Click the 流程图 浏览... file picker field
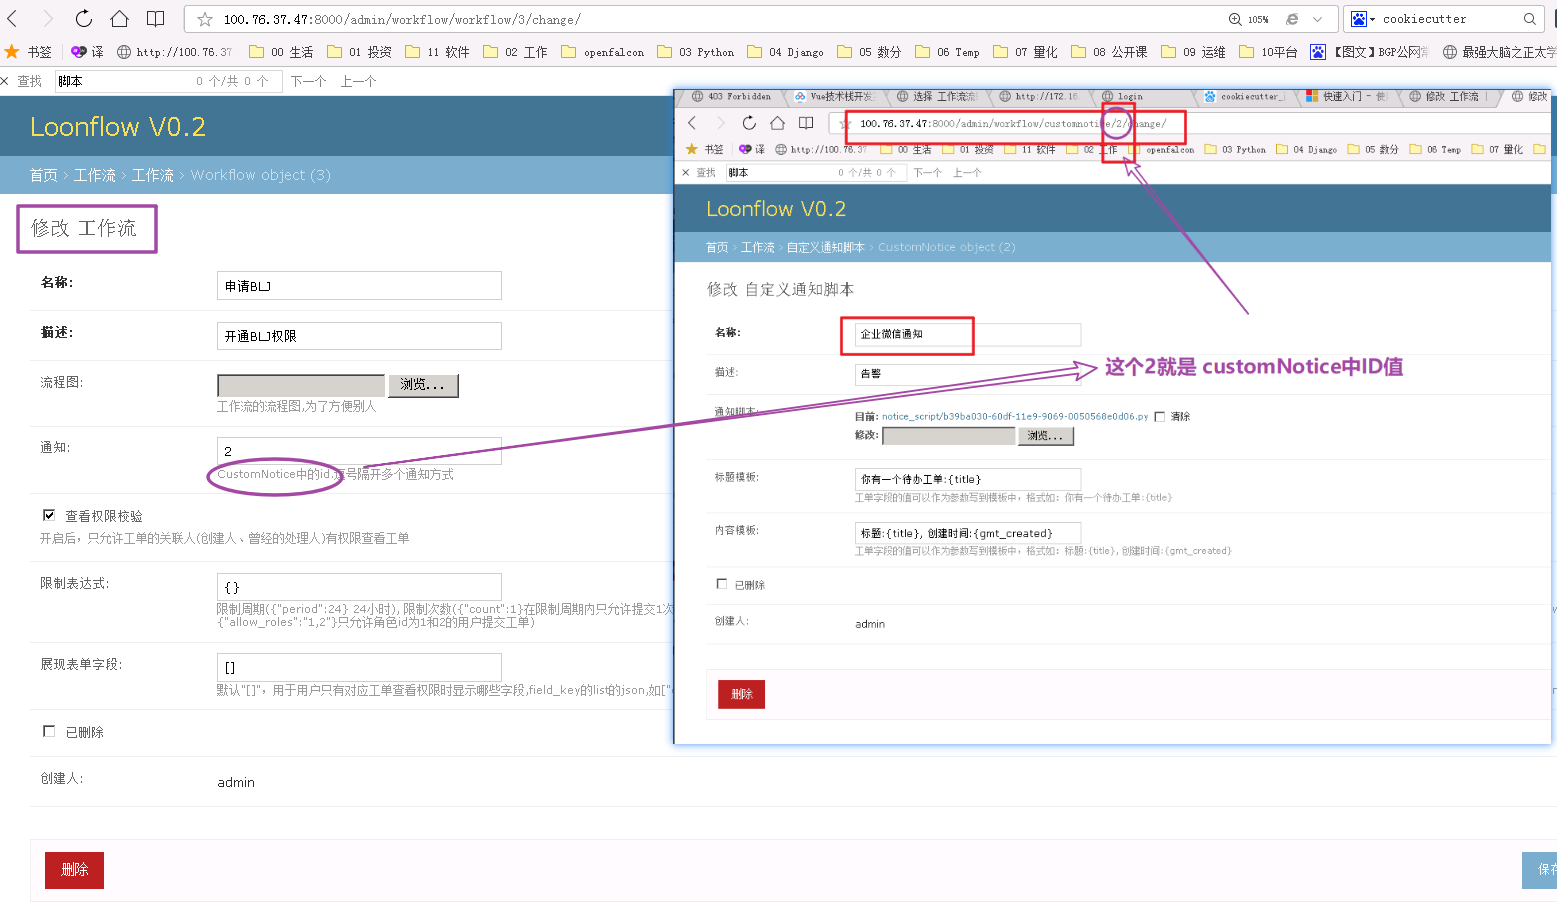Screen dimensions: 1557x903 pos(423,385)
